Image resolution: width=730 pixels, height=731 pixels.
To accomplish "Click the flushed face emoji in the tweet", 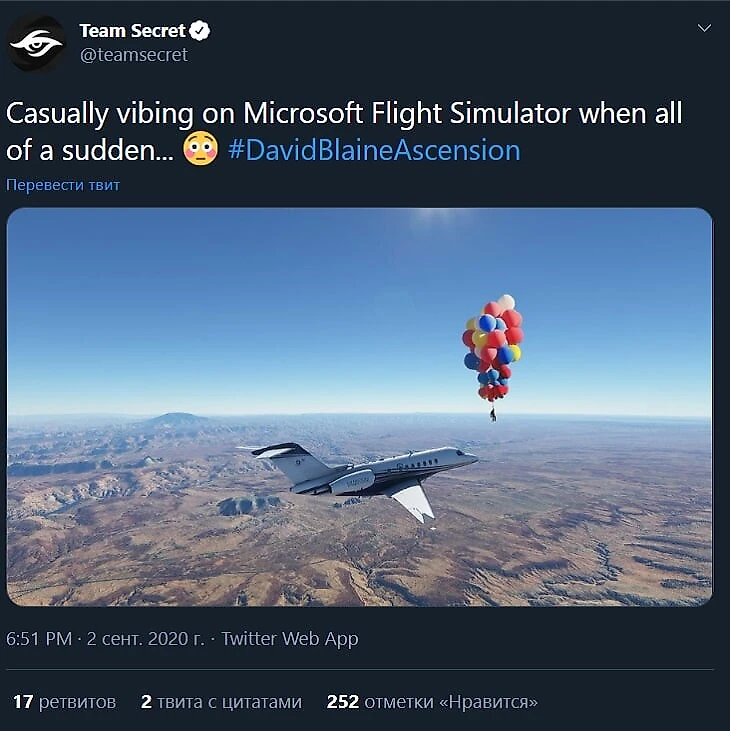I will [x=201, y=150].
